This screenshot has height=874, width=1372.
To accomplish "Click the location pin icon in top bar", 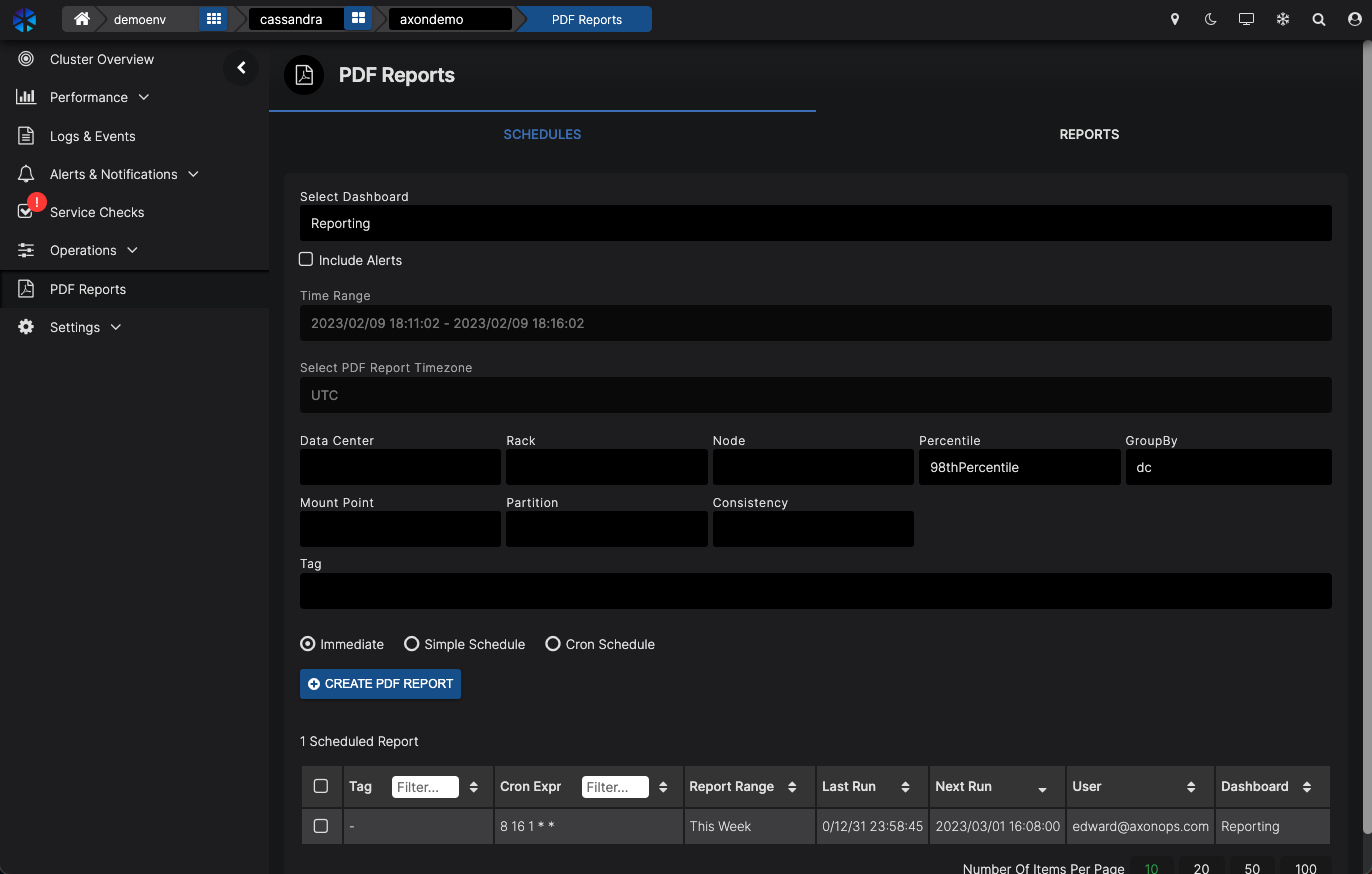I will pos(1175,19).
